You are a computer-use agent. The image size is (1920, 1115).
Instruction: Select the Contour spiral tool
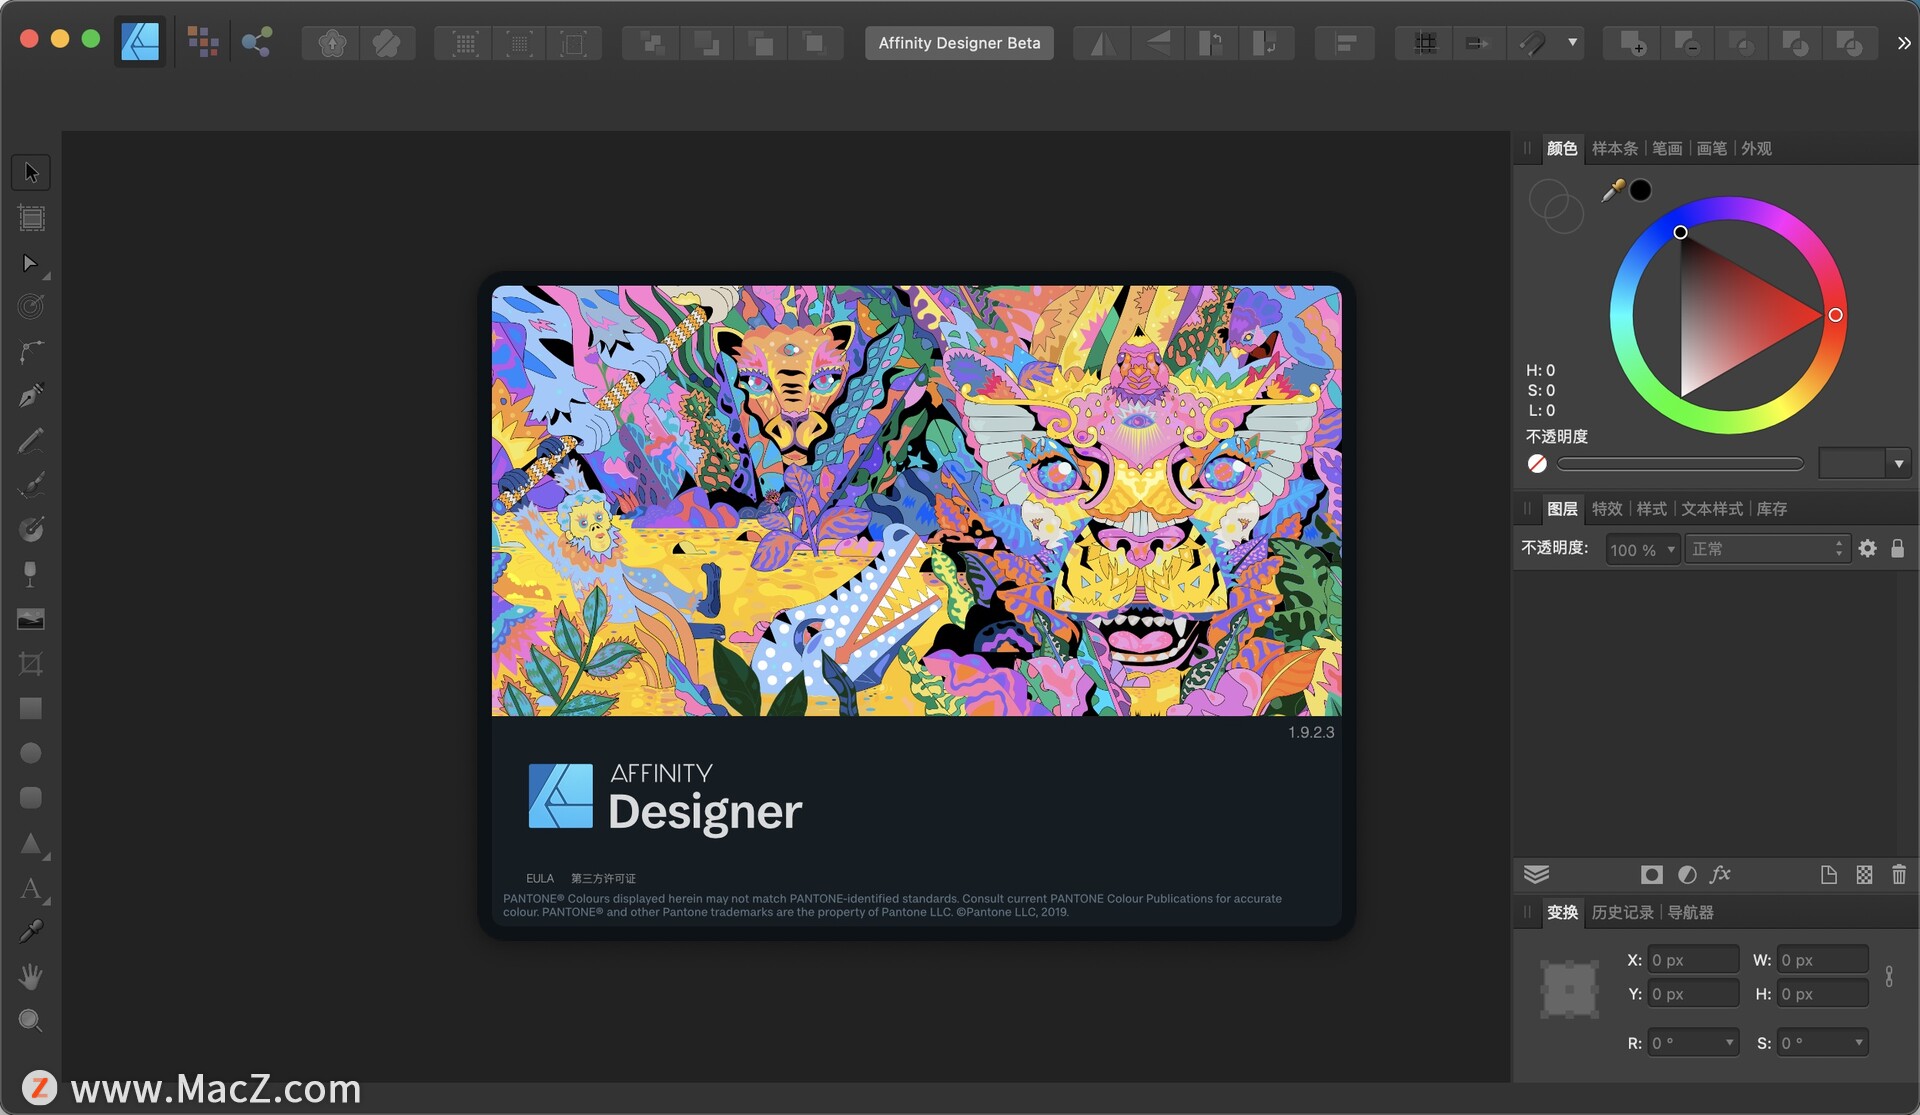pyautogui.click(x=31, y=307)
